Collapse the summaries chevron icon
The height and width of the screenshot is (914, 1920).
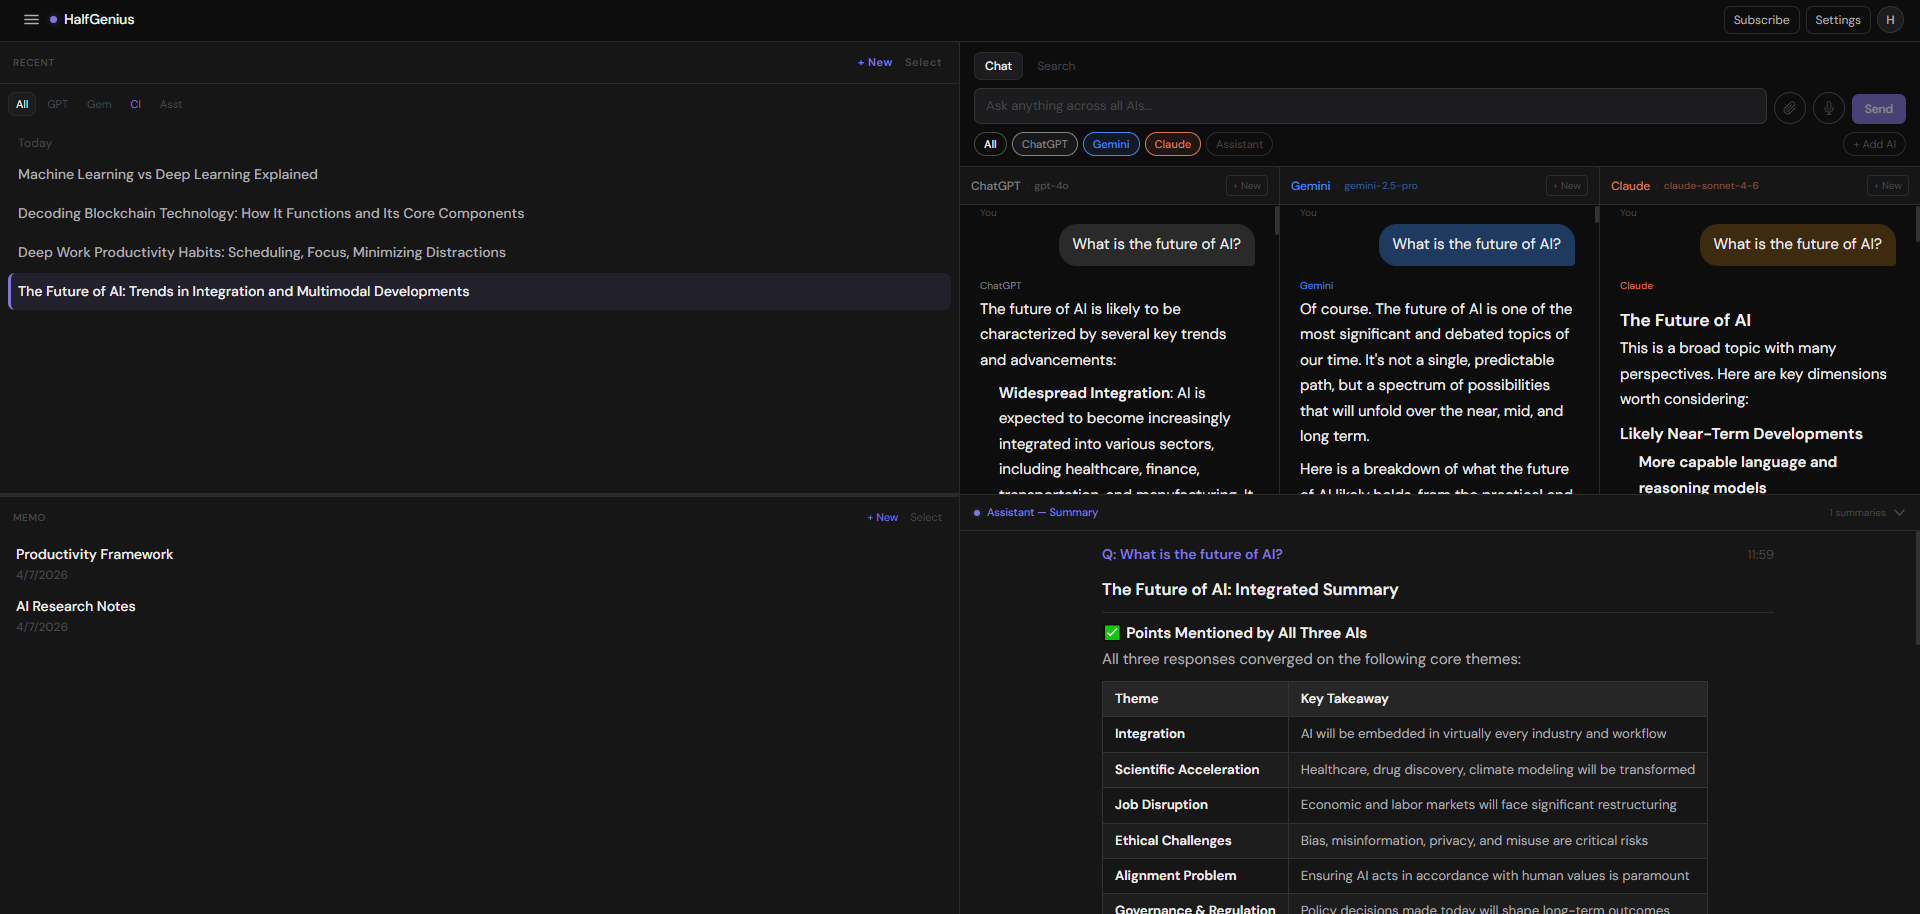coord(1900,513)
